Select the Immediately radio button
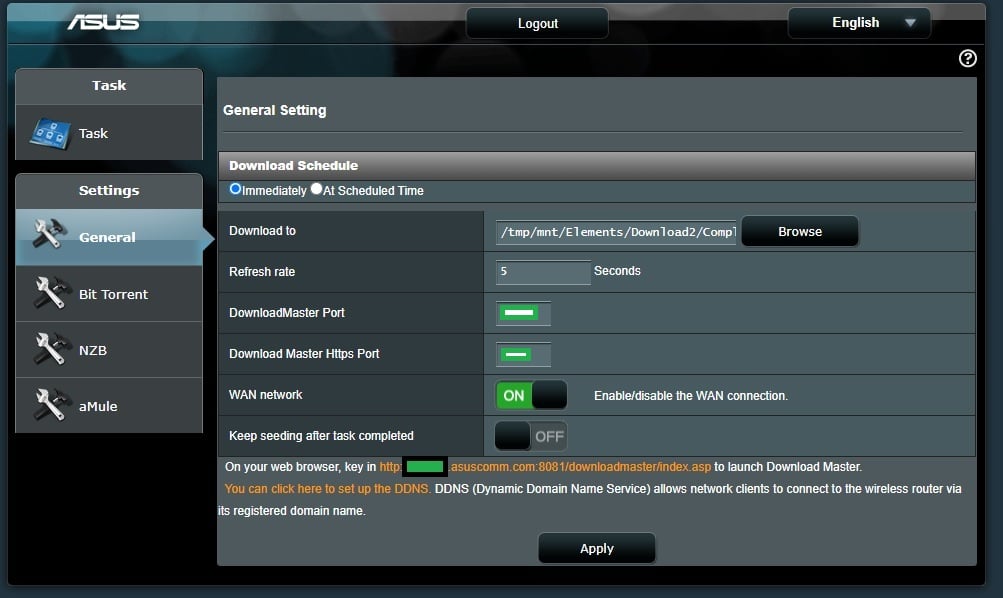1003x598 pixels. click(235, 189)
